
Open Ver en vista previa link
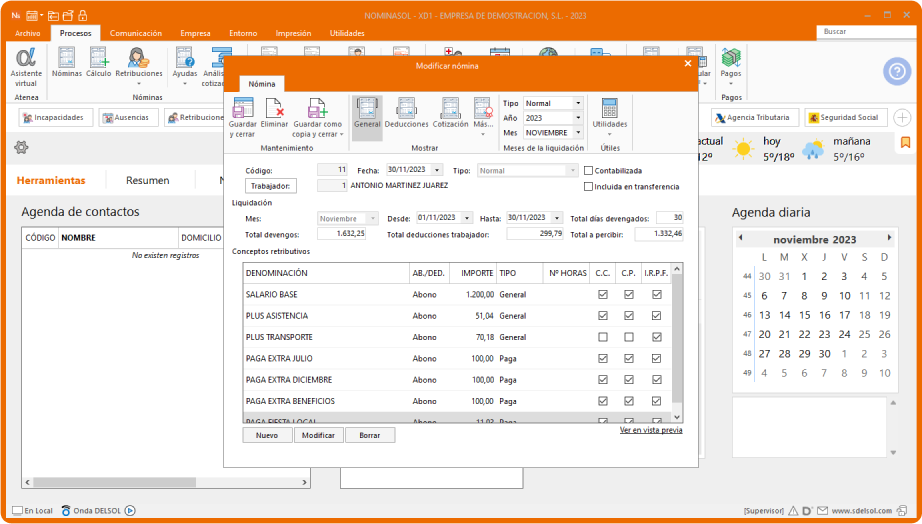(x=651, y=430)
